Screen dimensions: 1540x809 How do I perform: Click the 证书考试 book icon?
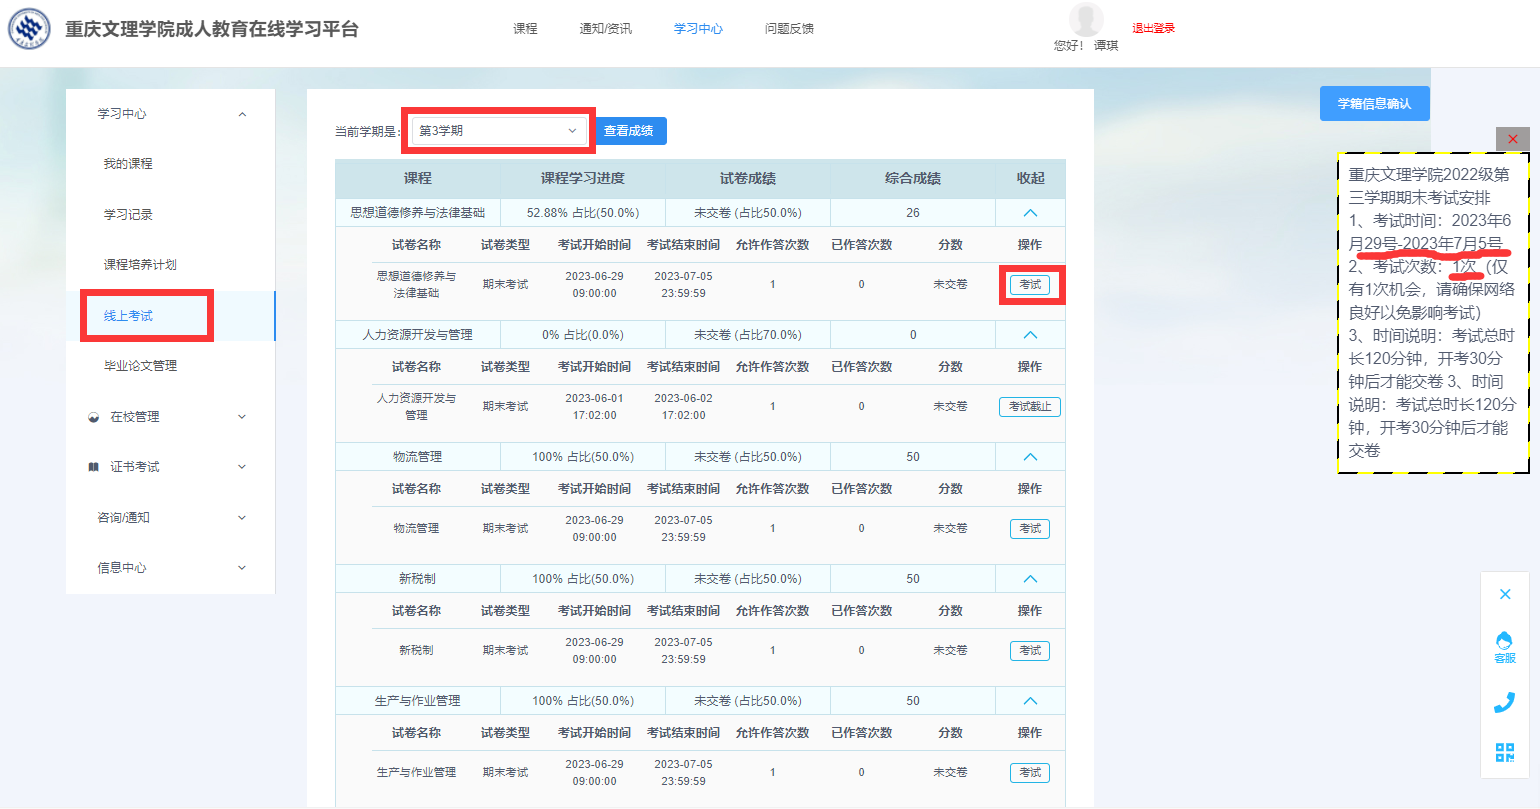click(94, 467)
